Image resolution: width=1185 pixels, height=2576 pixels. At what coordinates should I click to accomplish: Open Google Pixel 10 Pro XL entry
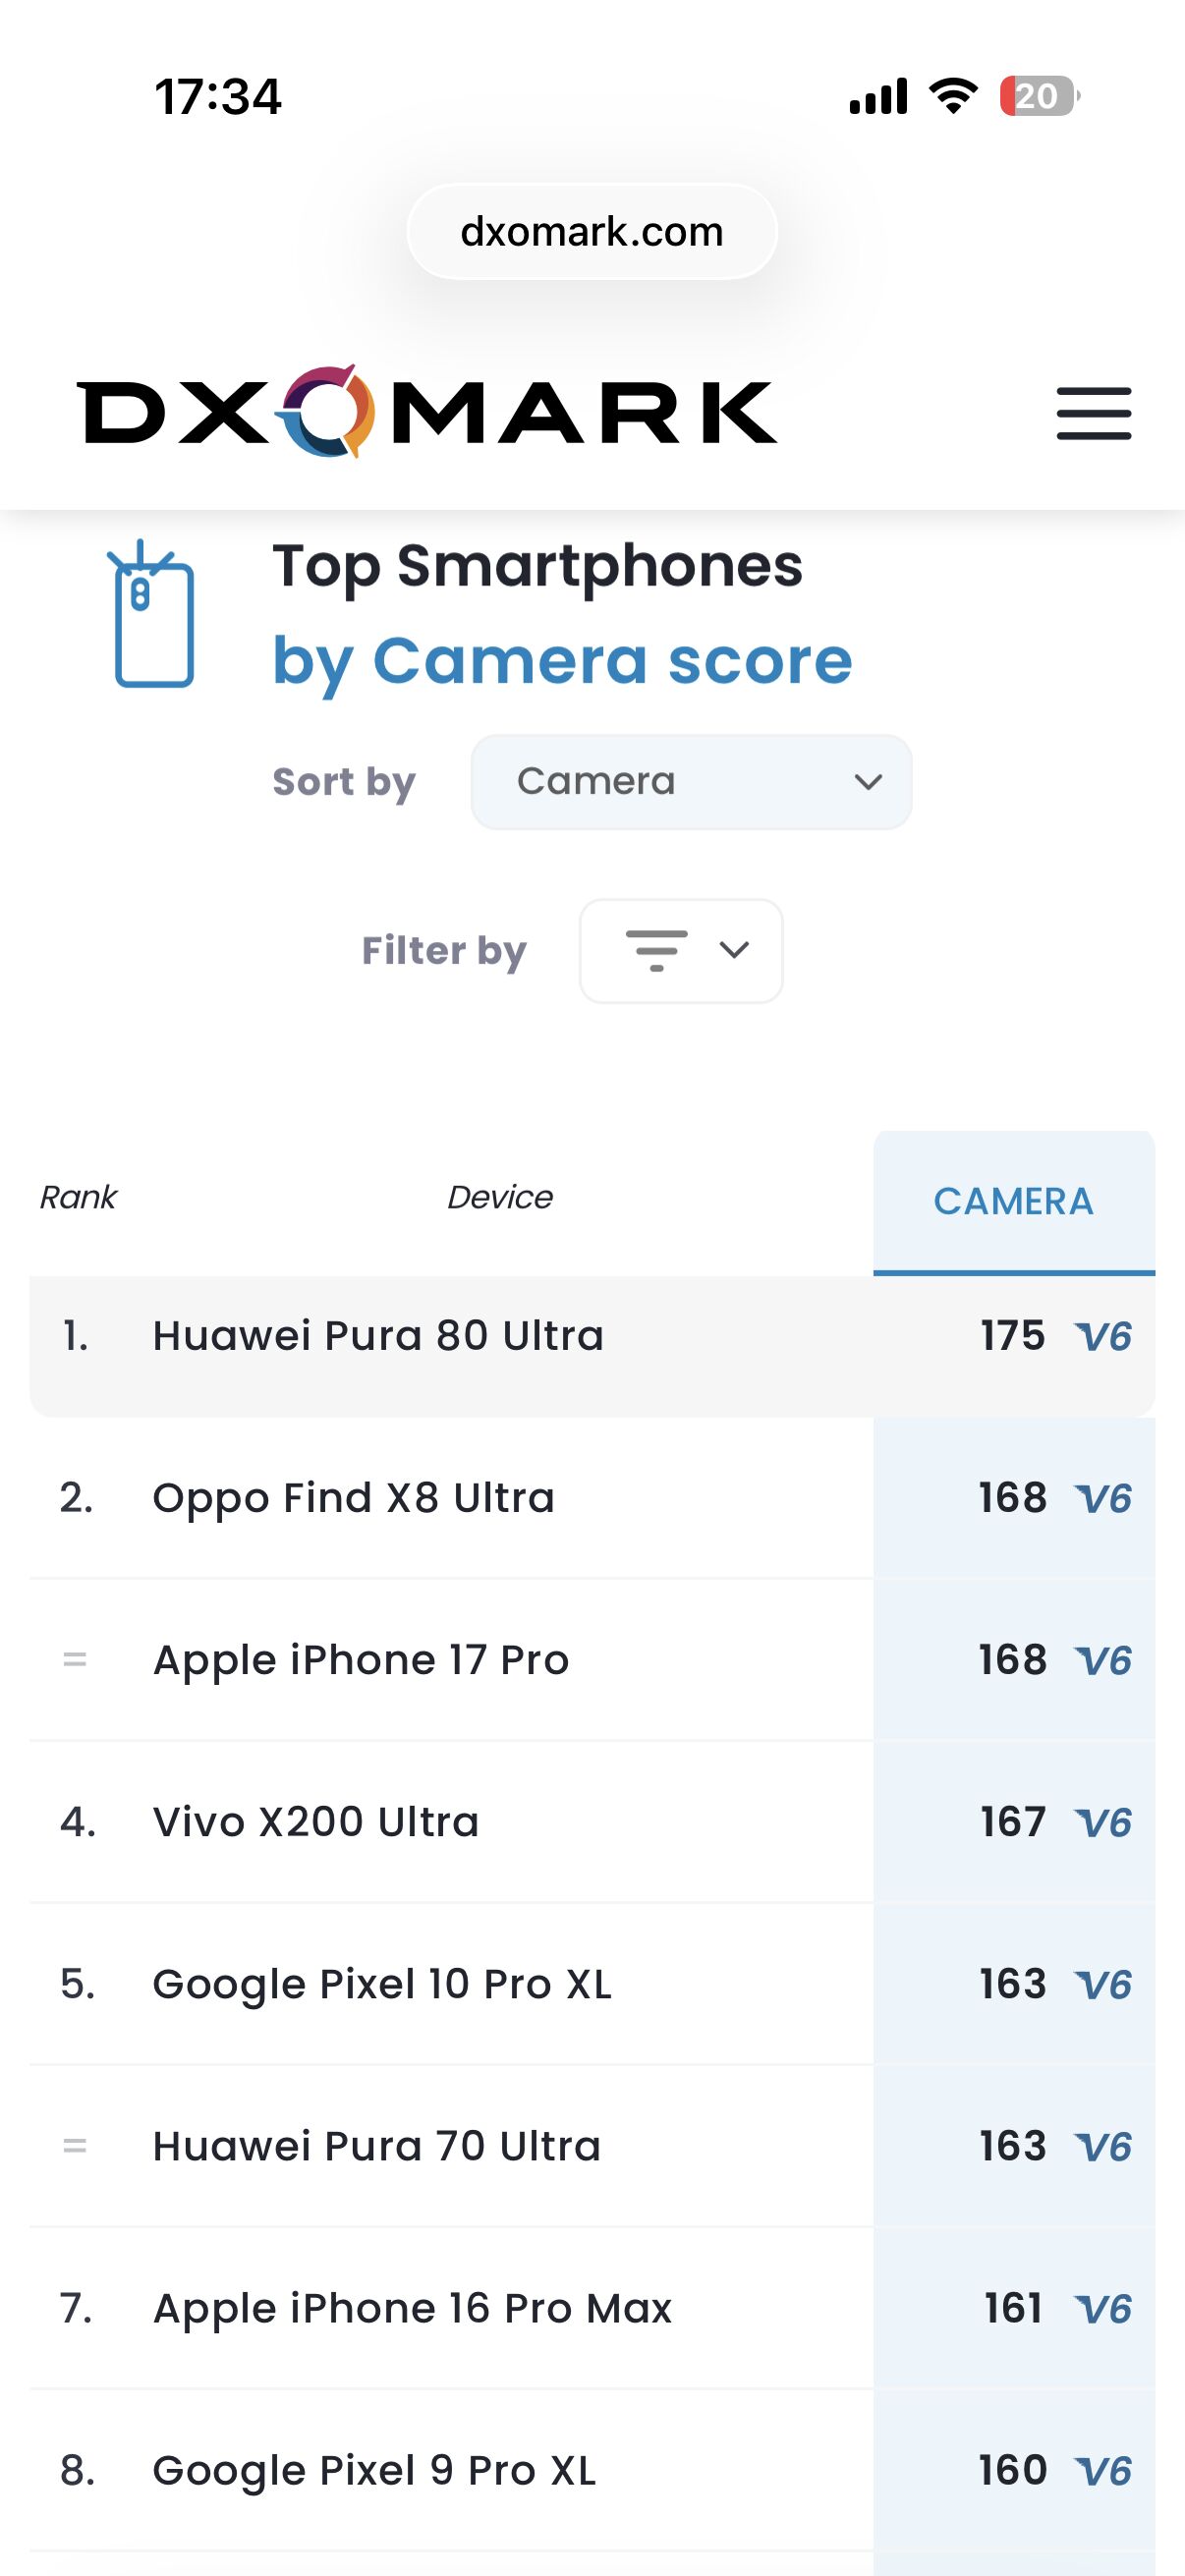(x=382, y=1984)
